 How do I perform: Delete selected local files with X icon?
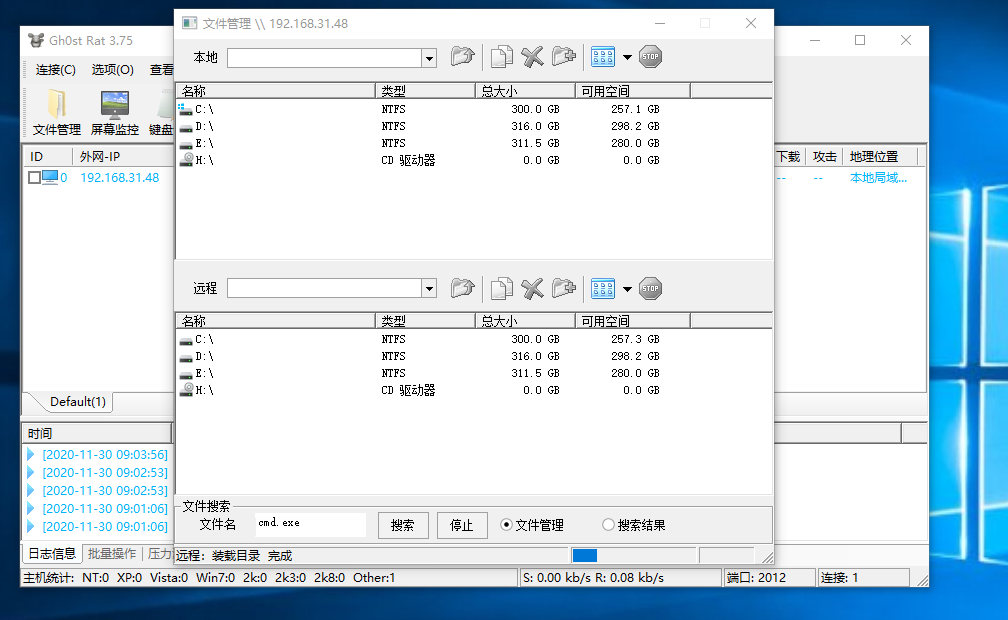[532, 57]
